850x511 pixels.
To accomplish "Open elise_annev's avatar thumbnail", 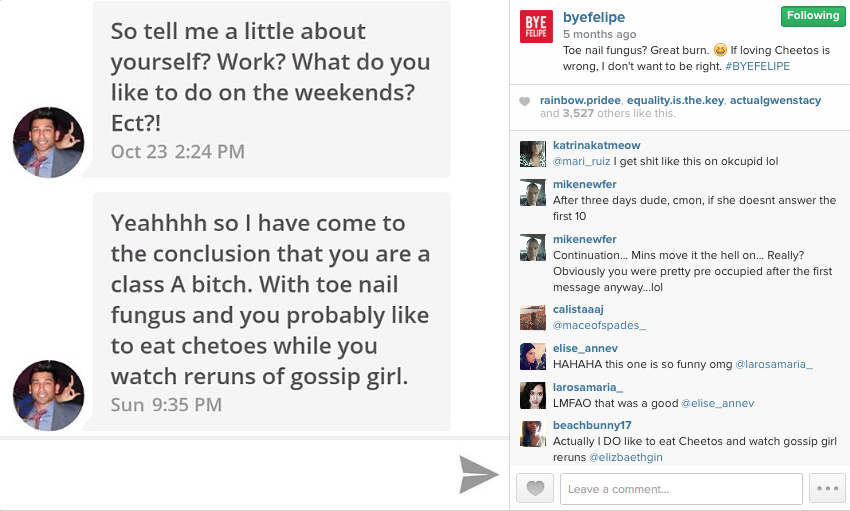I will click(533, 357).
